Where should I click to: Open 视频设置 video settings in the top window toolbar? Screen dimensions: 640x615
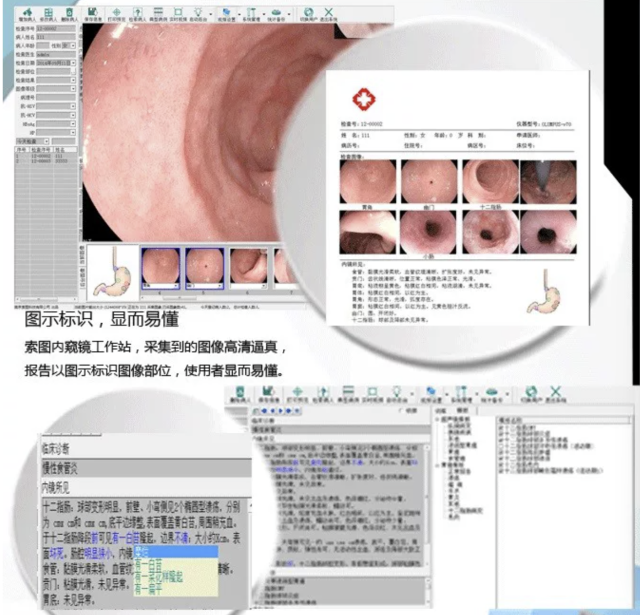pos(227,14)
